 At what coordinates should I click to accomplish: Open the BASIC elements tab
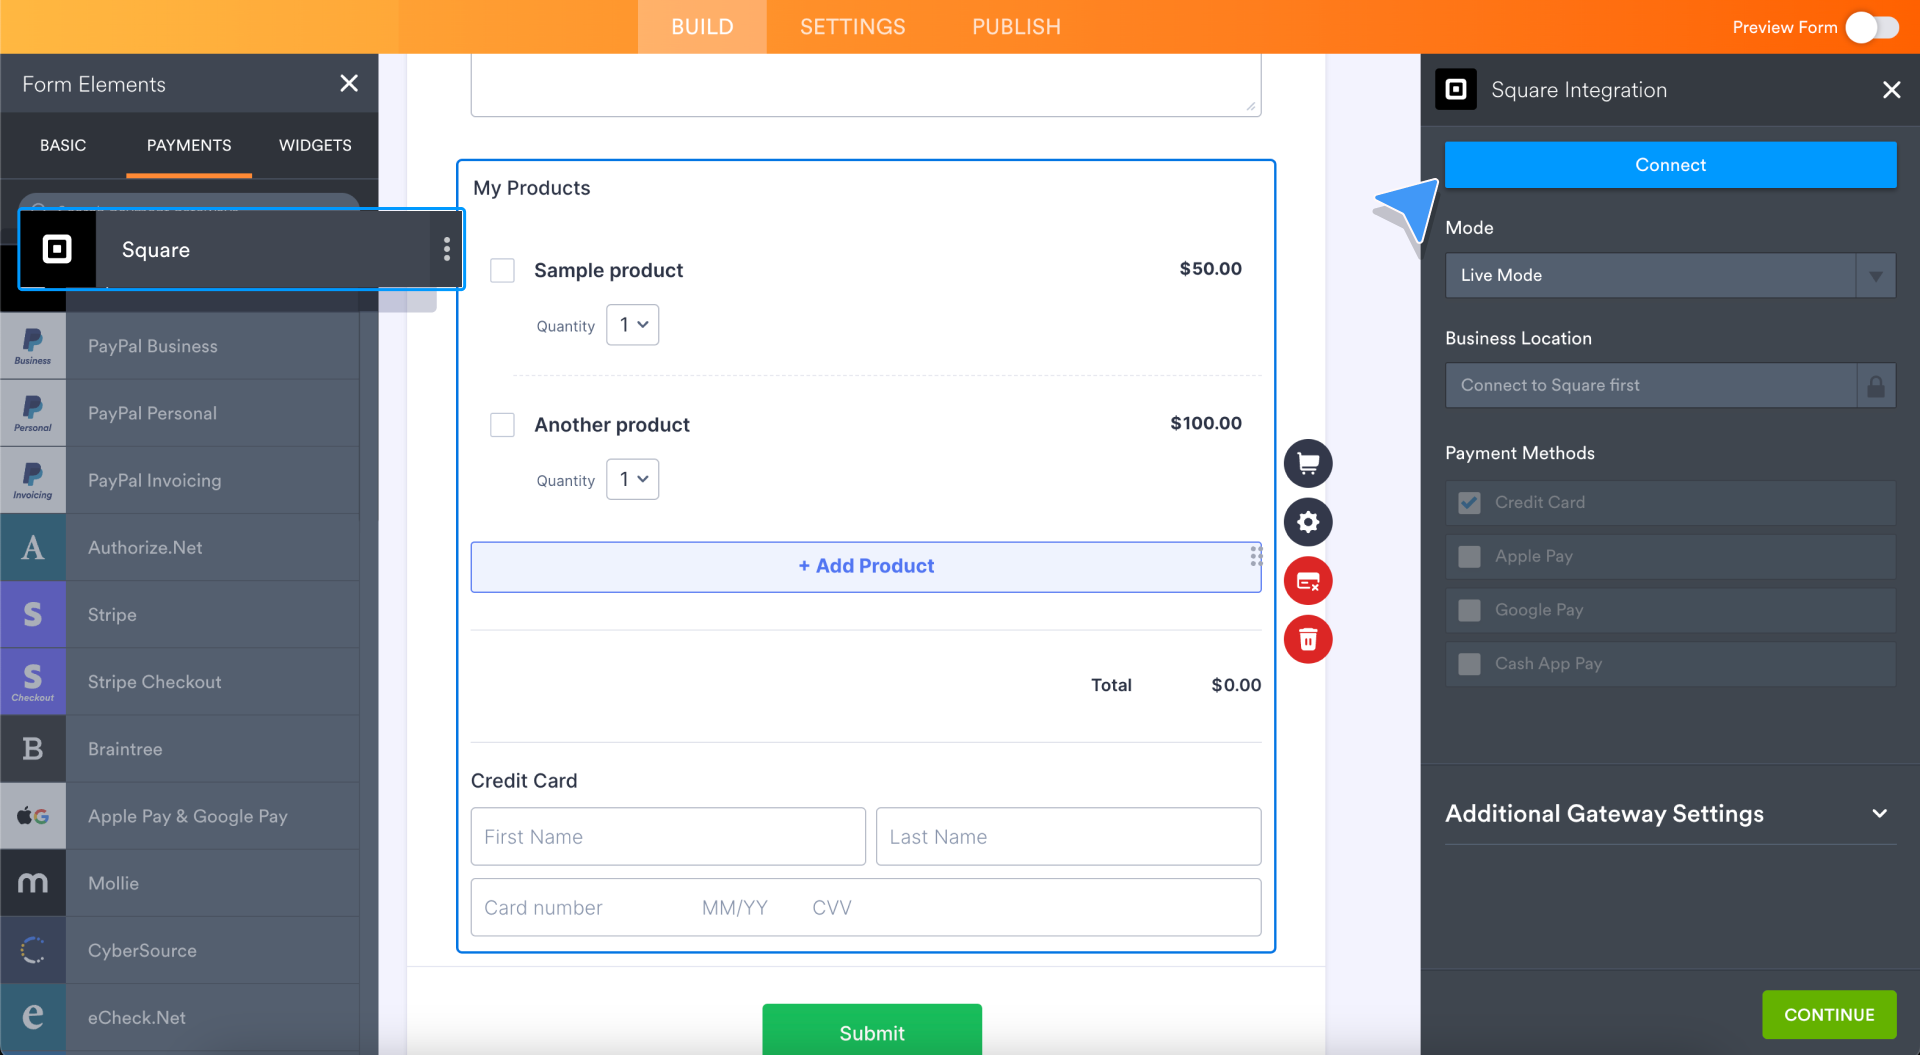click(63, 145)
